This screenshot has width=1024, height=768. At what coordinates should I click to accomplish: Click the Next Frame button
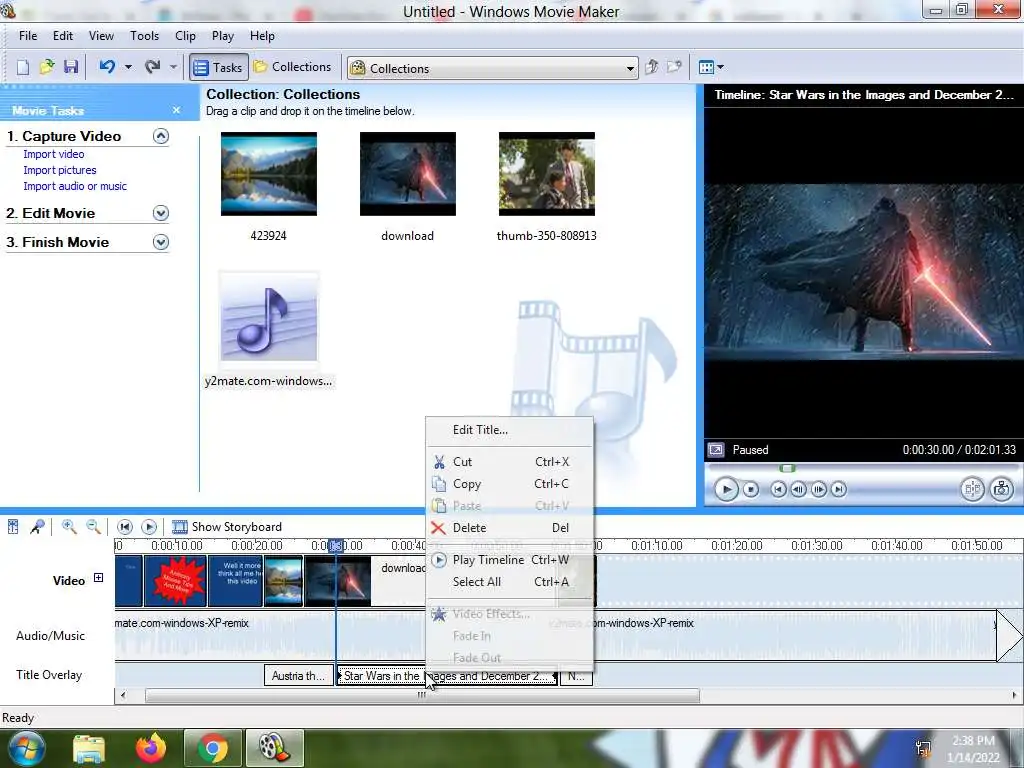coord(818,489)
